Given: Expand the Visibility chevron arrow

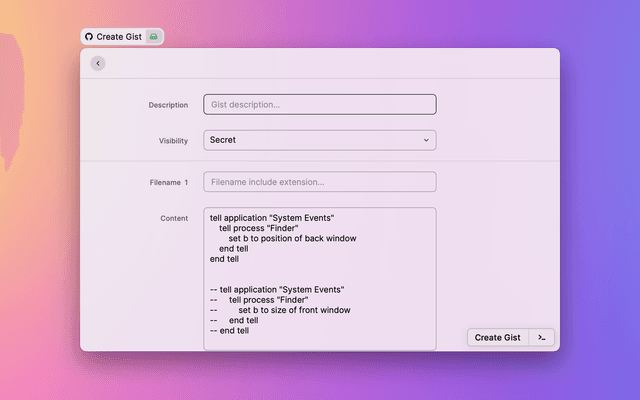Looking at the screenshot, I should tap(426, 141).
